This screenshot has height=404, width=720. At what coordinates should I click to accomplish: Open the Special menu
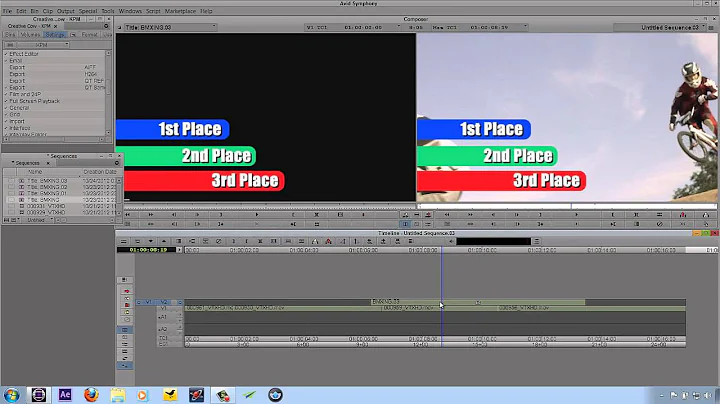coord(88,11)
